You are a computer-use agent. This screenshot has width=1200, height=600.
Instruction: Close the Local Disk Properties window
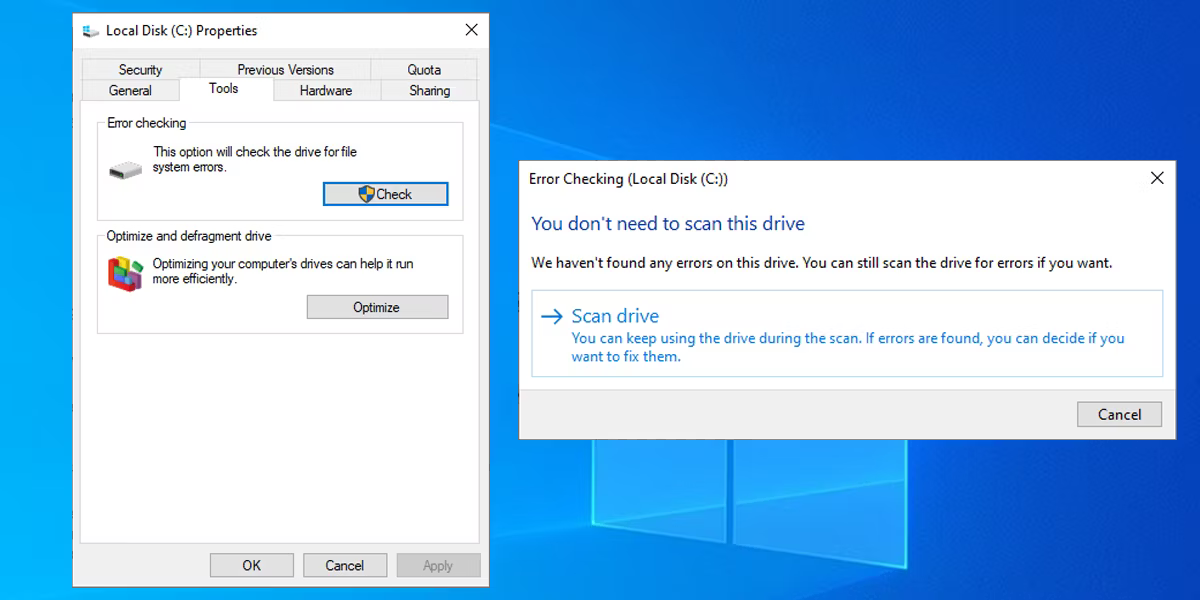pyautogui.click(x=471, y=30)
